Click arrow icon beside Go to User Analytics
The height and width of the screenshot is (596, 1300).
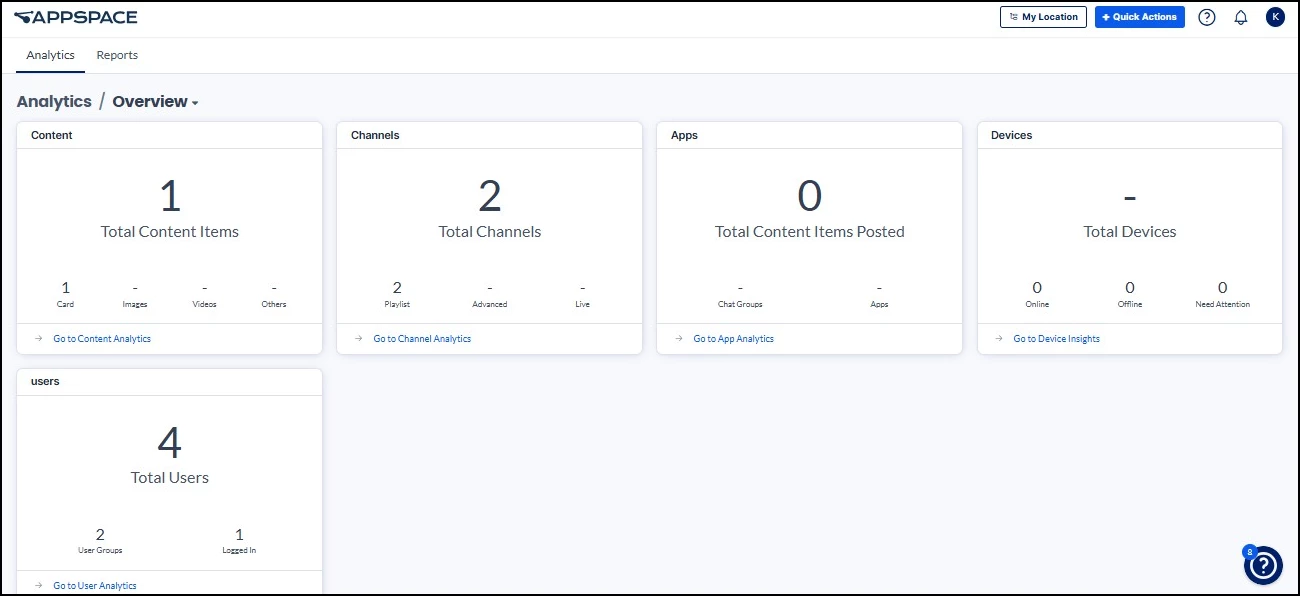[38, 586]
